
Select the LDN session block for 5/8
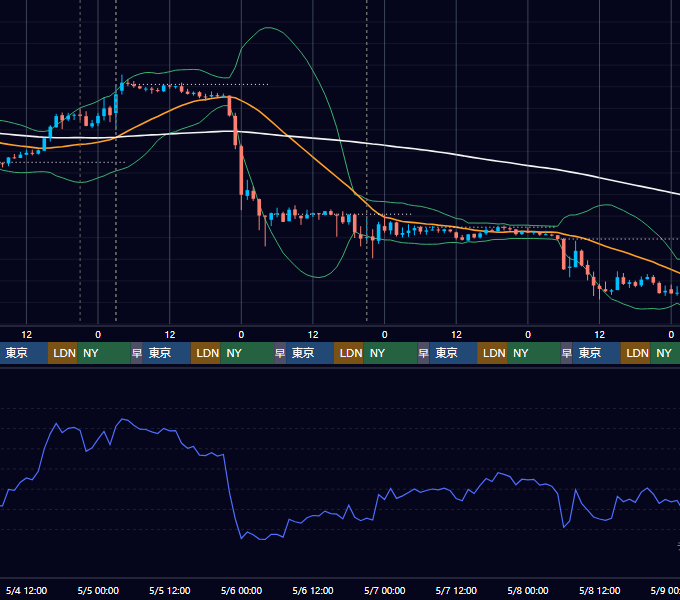(x=635, y=353)
